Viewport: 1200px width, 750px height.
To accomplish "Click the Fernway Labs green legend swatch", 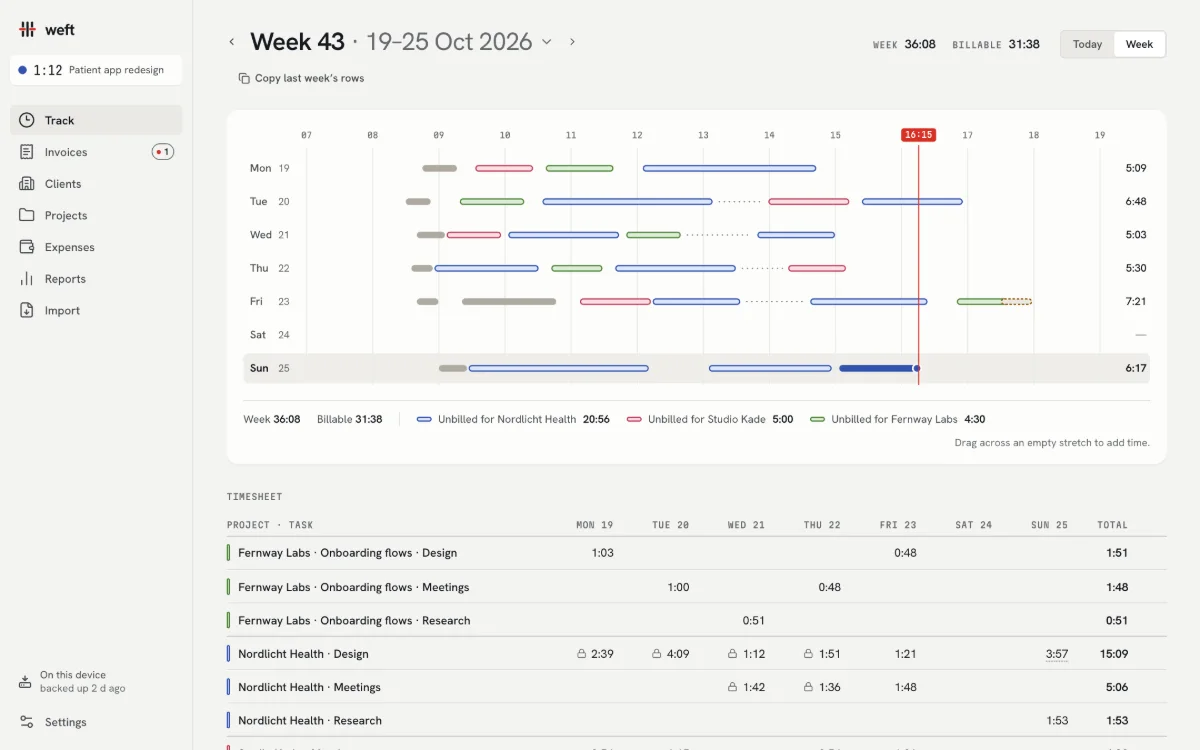I will click(x=818, y=419).
